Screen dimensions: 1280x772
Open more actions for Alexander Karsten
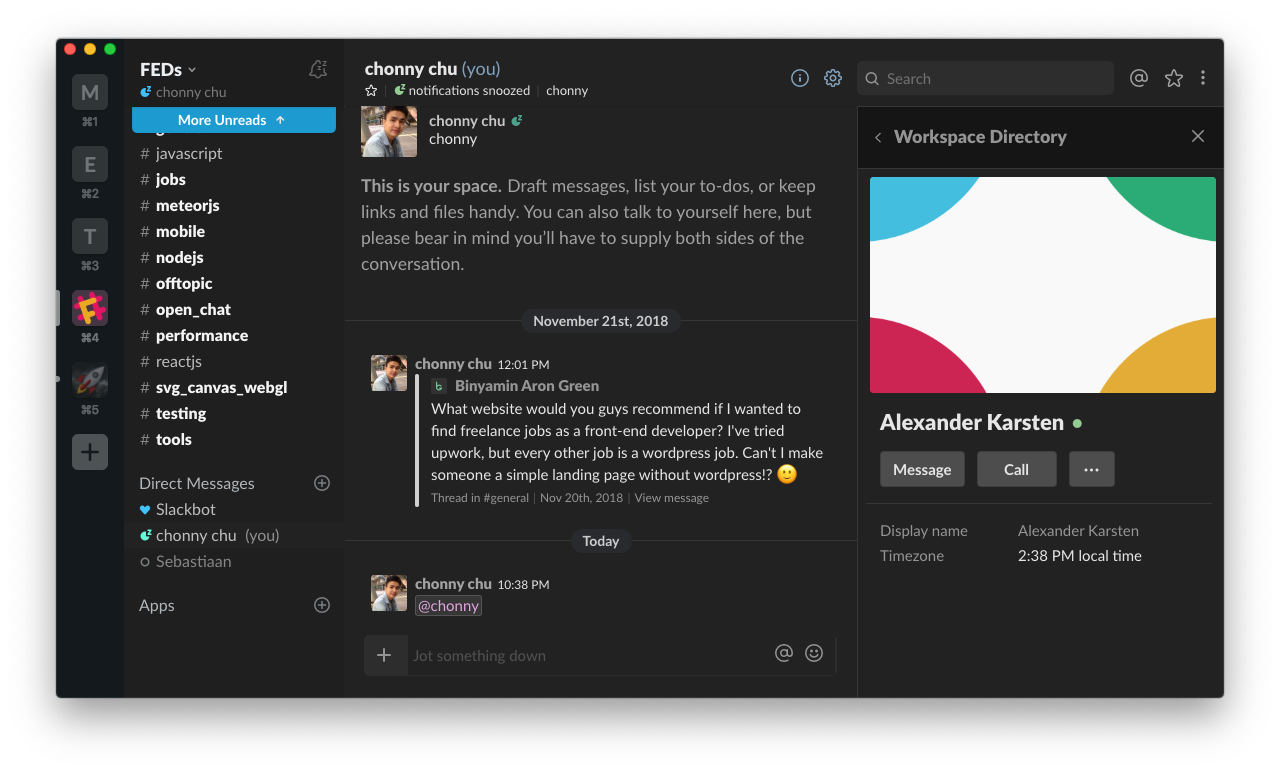coord(1092,469)
